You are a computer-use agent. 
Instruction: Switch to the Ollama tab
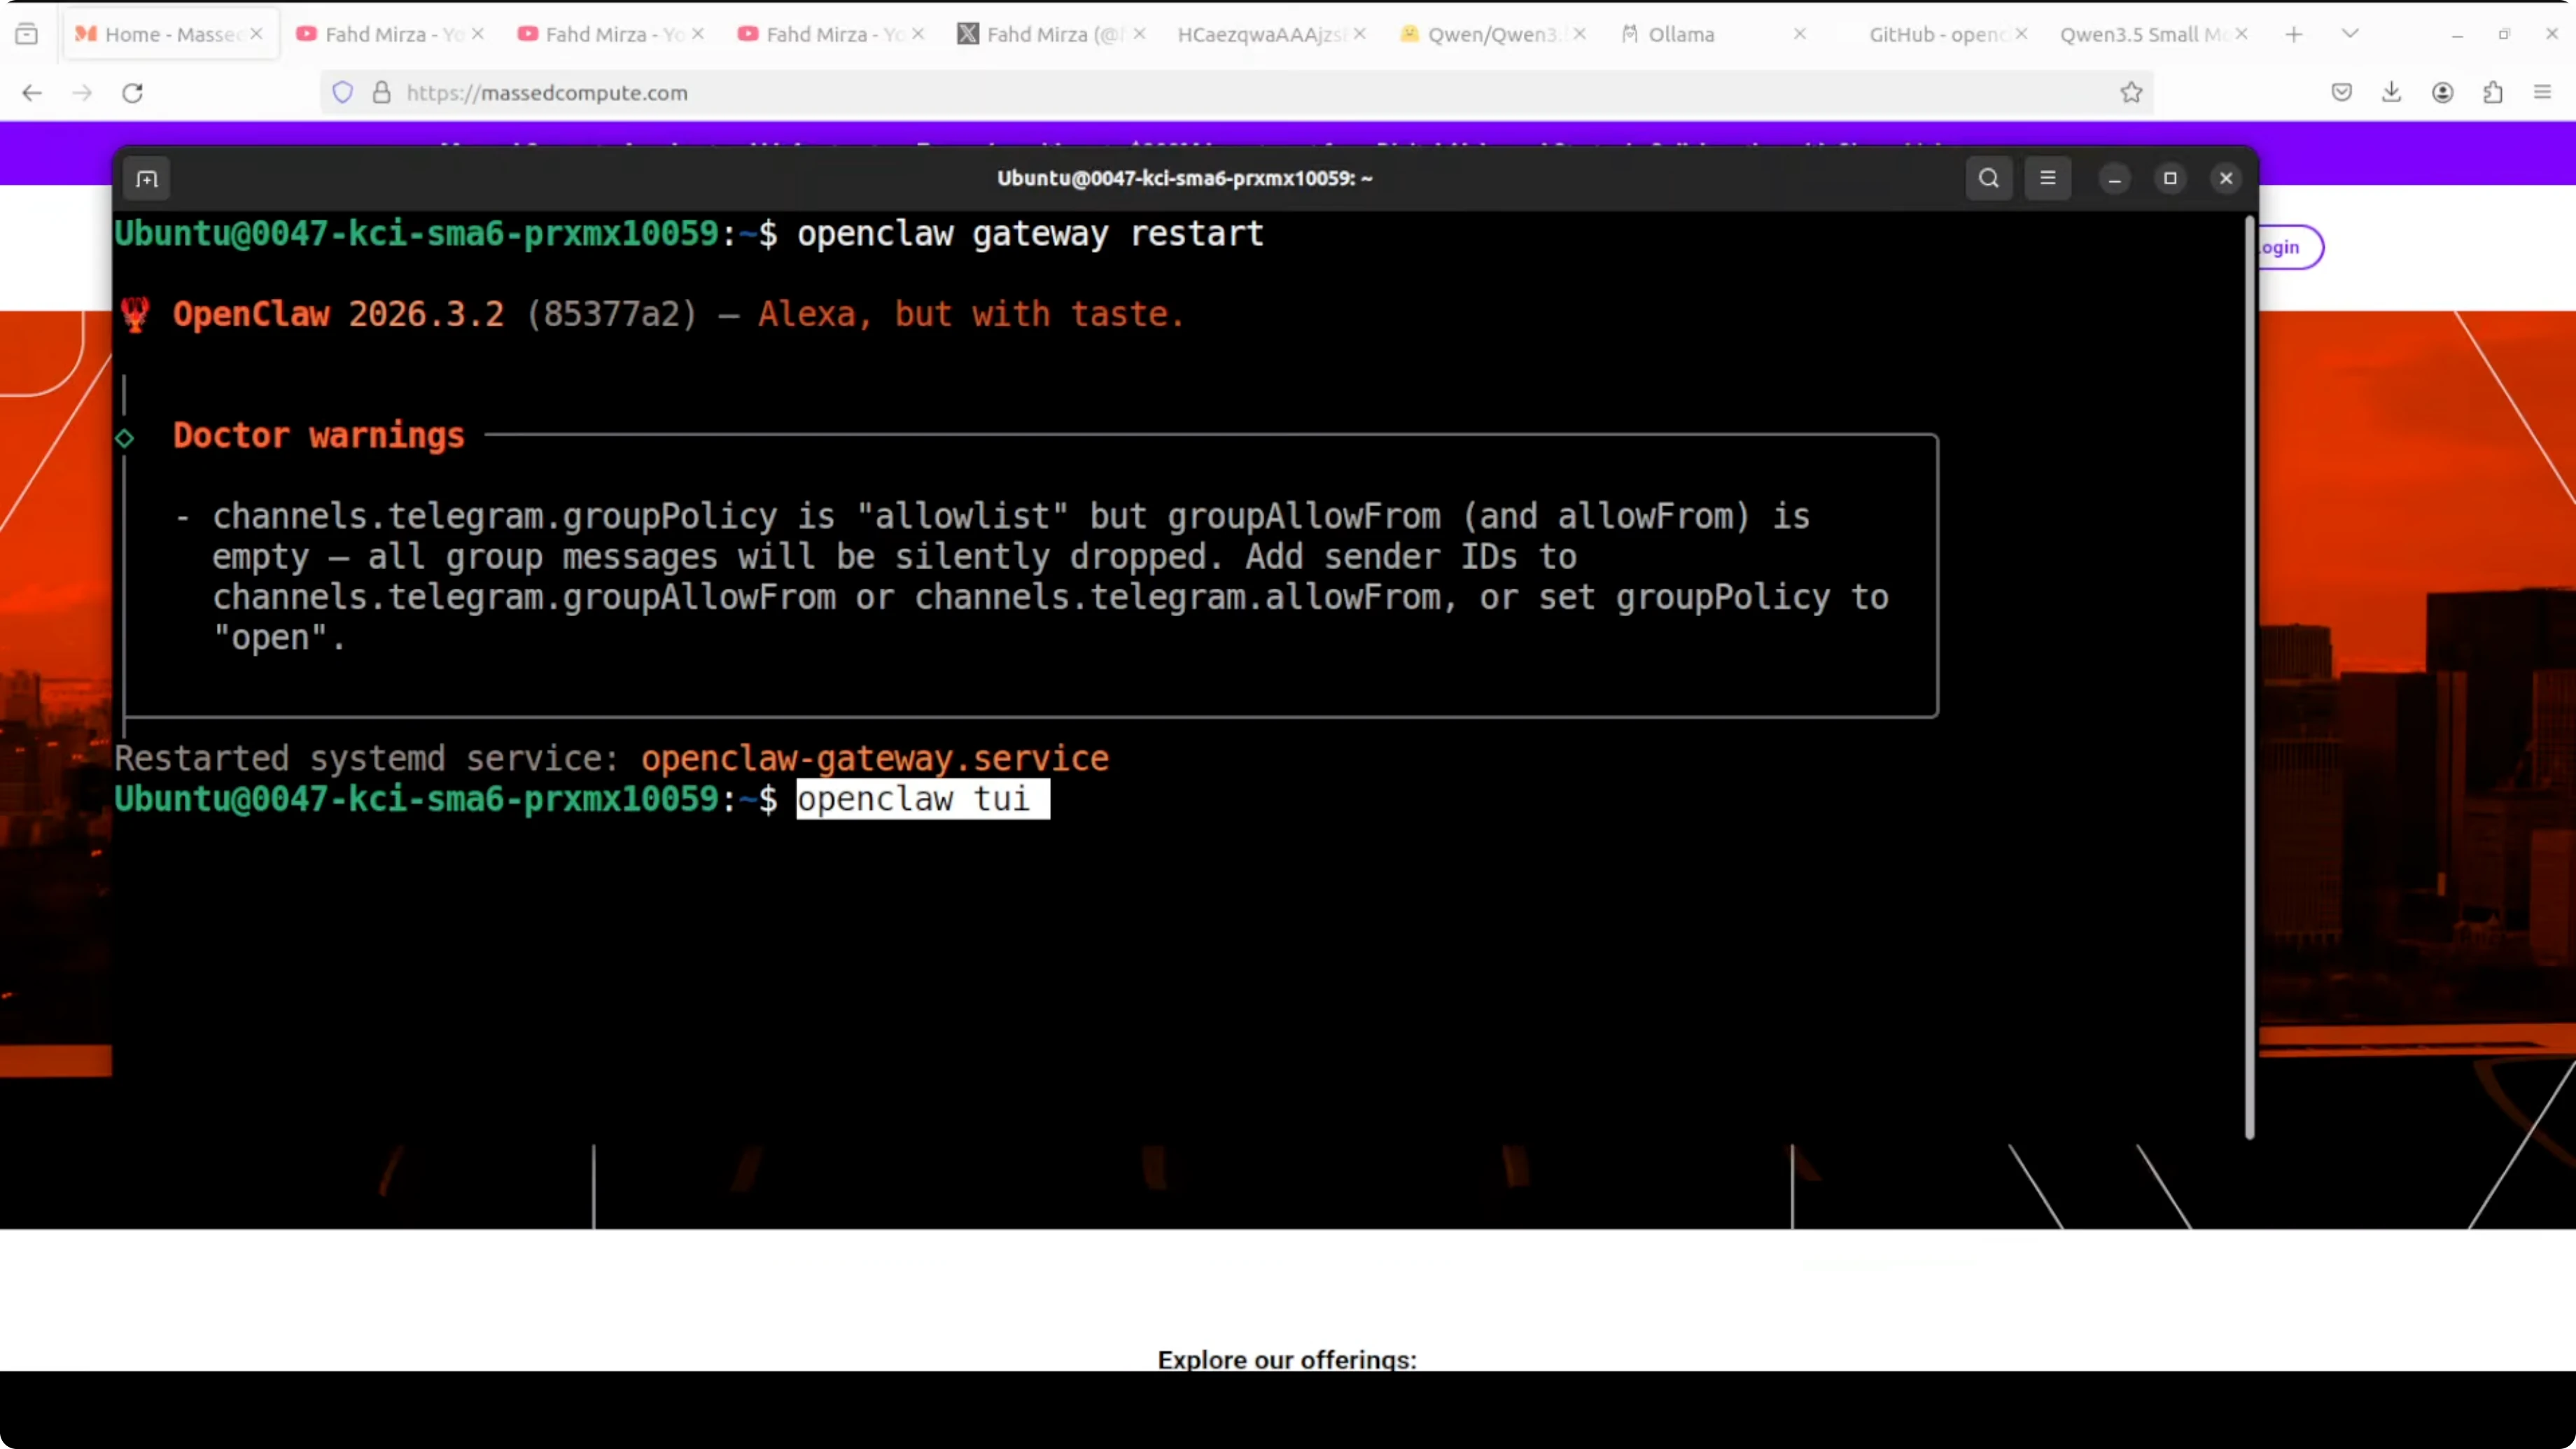click(1680, 34)
